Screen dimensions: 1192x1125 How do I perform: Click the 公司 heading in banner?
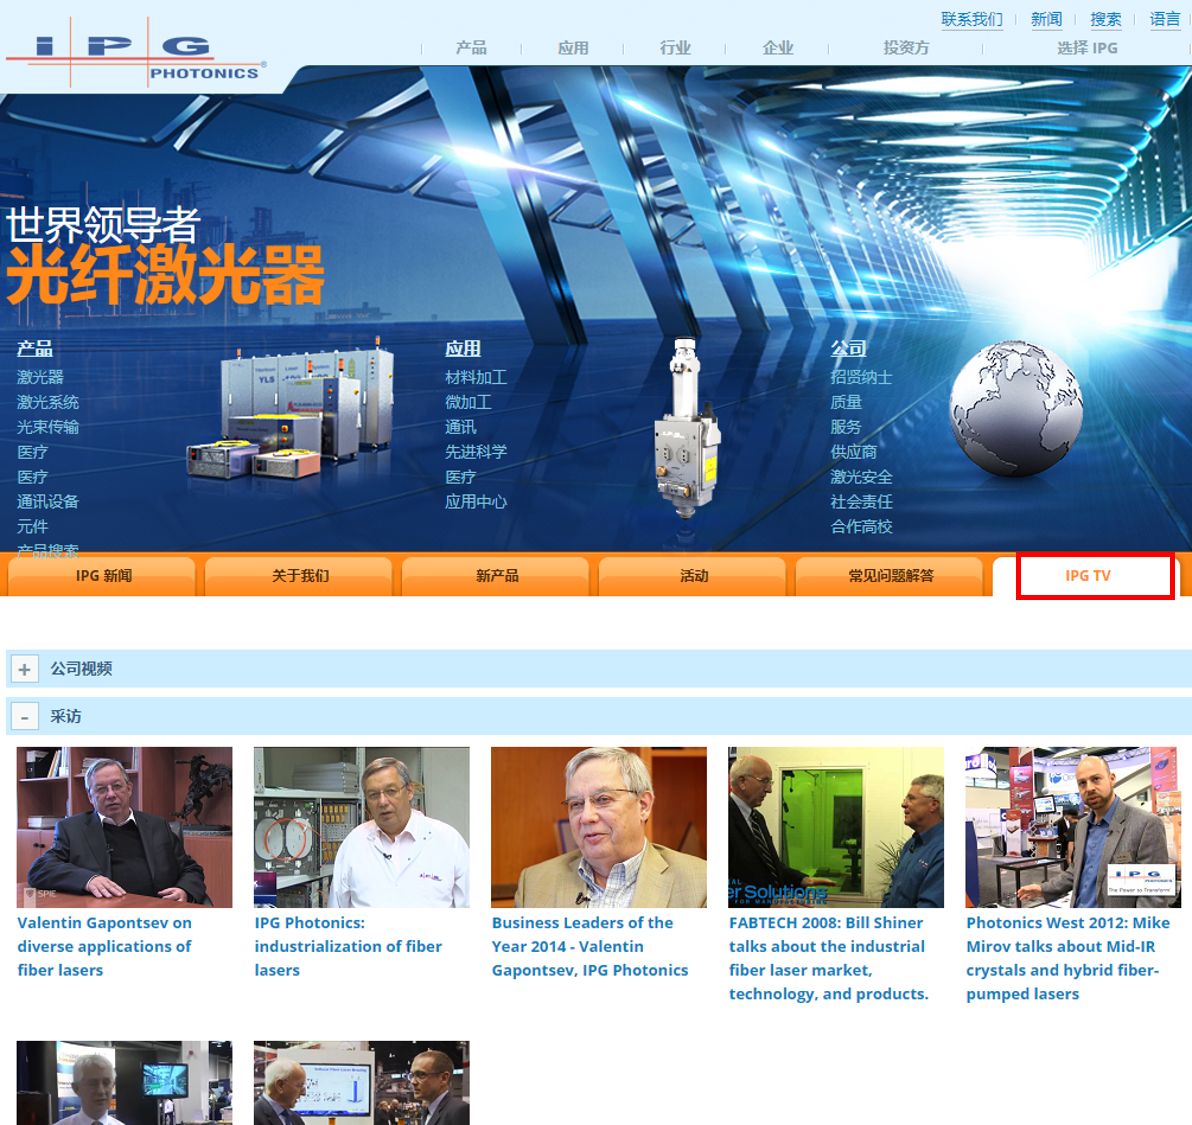848,349
